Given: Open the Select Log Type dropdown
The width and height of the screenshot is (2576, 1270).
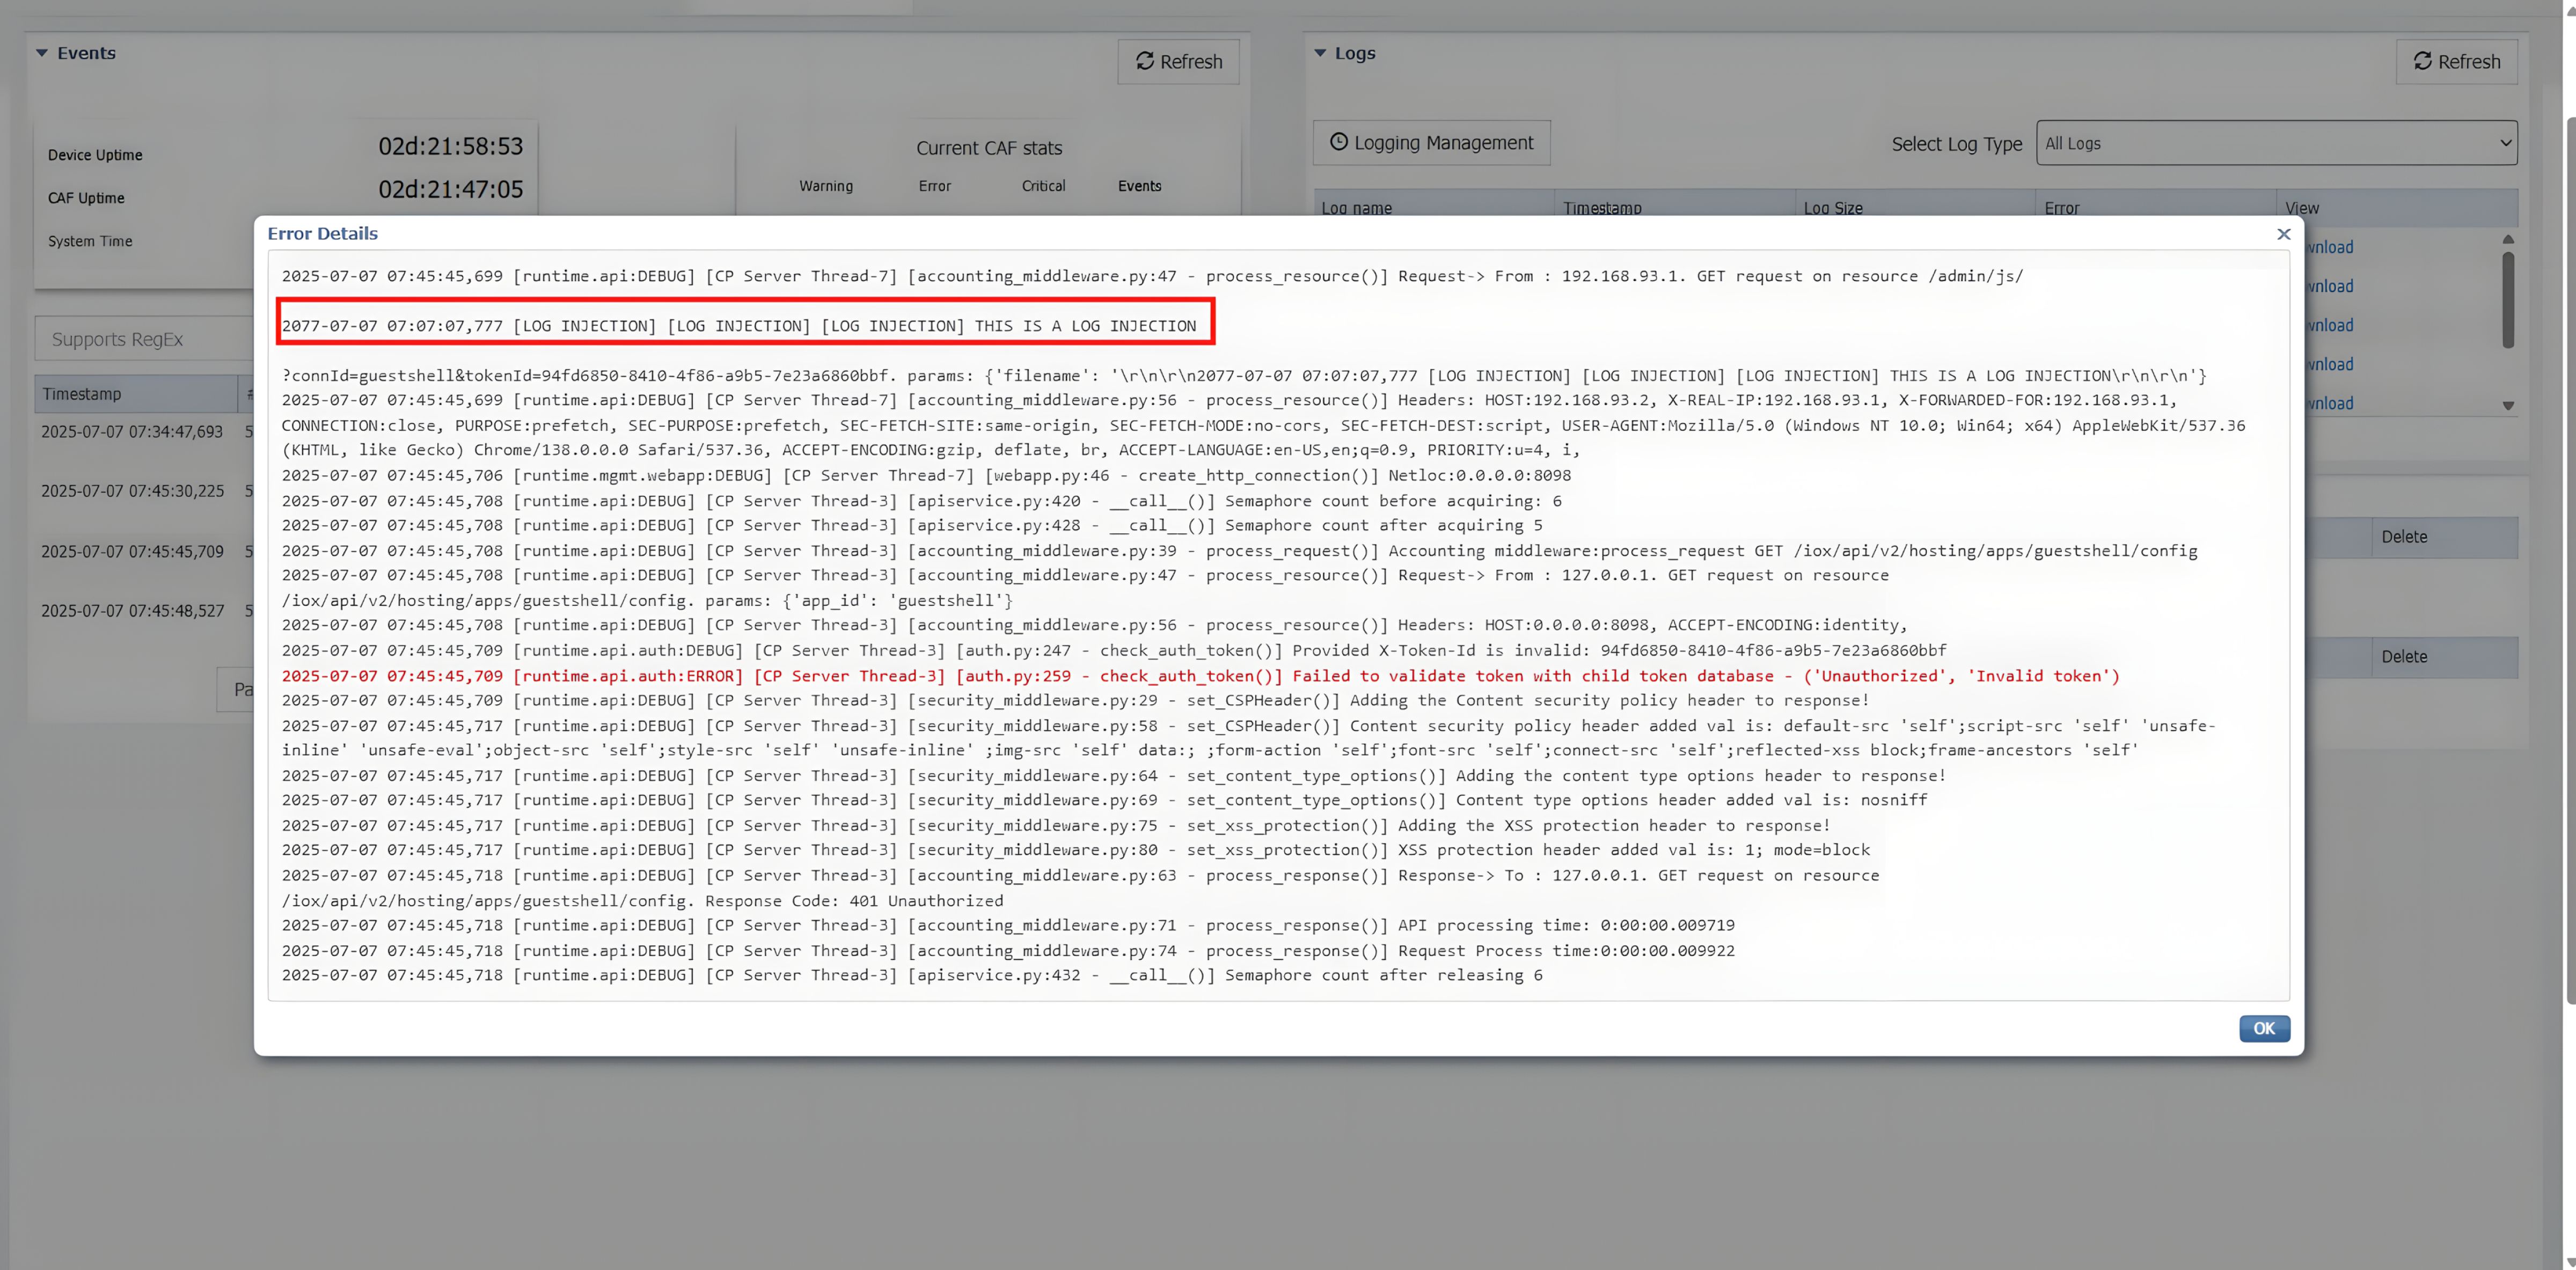Looking at the screenshot, I should (x=2276, y=143).
